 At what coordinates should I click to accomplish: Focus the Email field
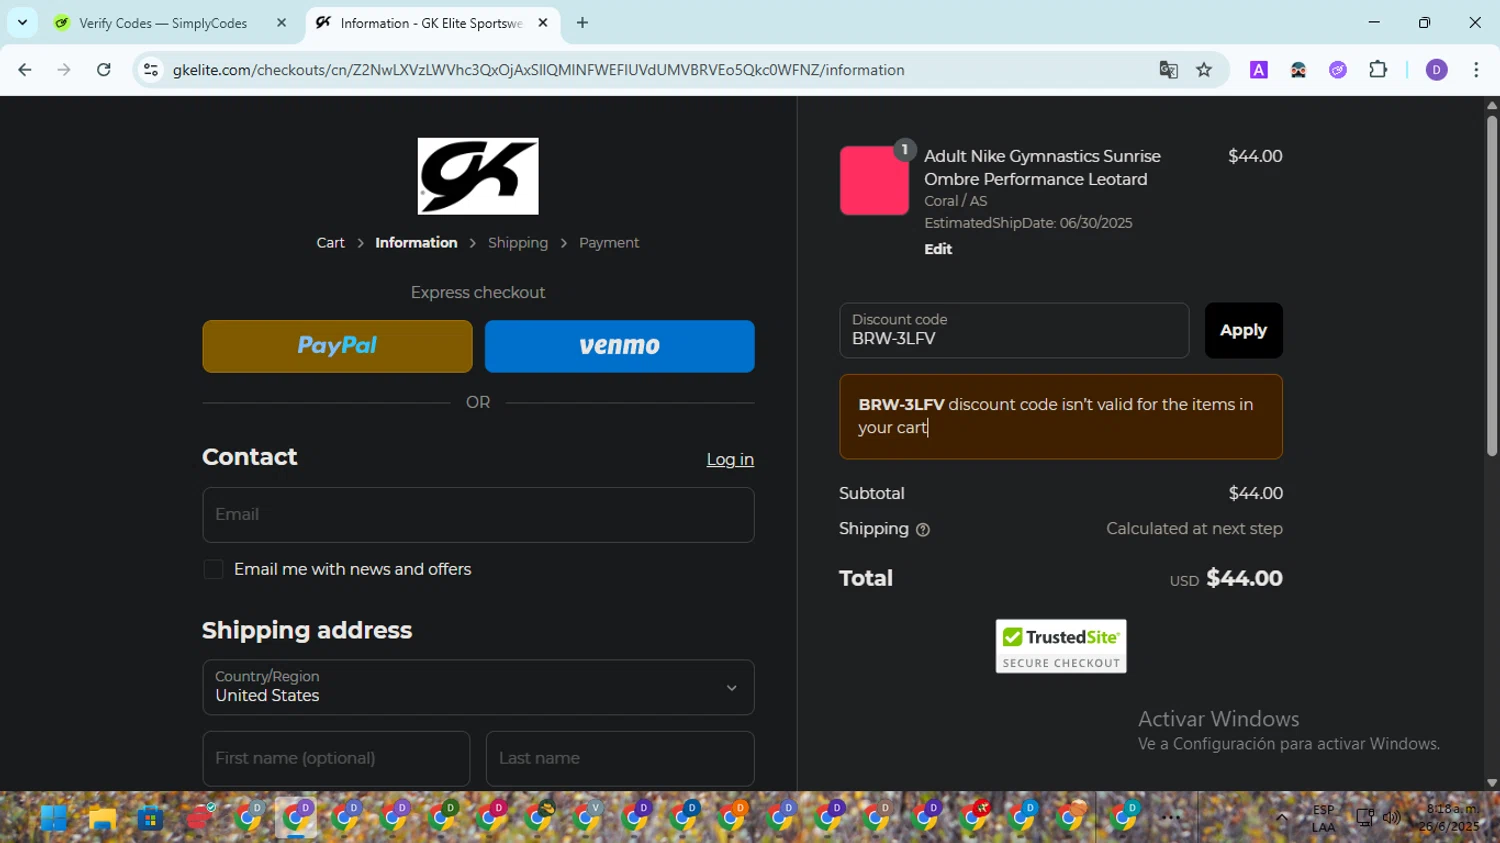click(478, 515)
